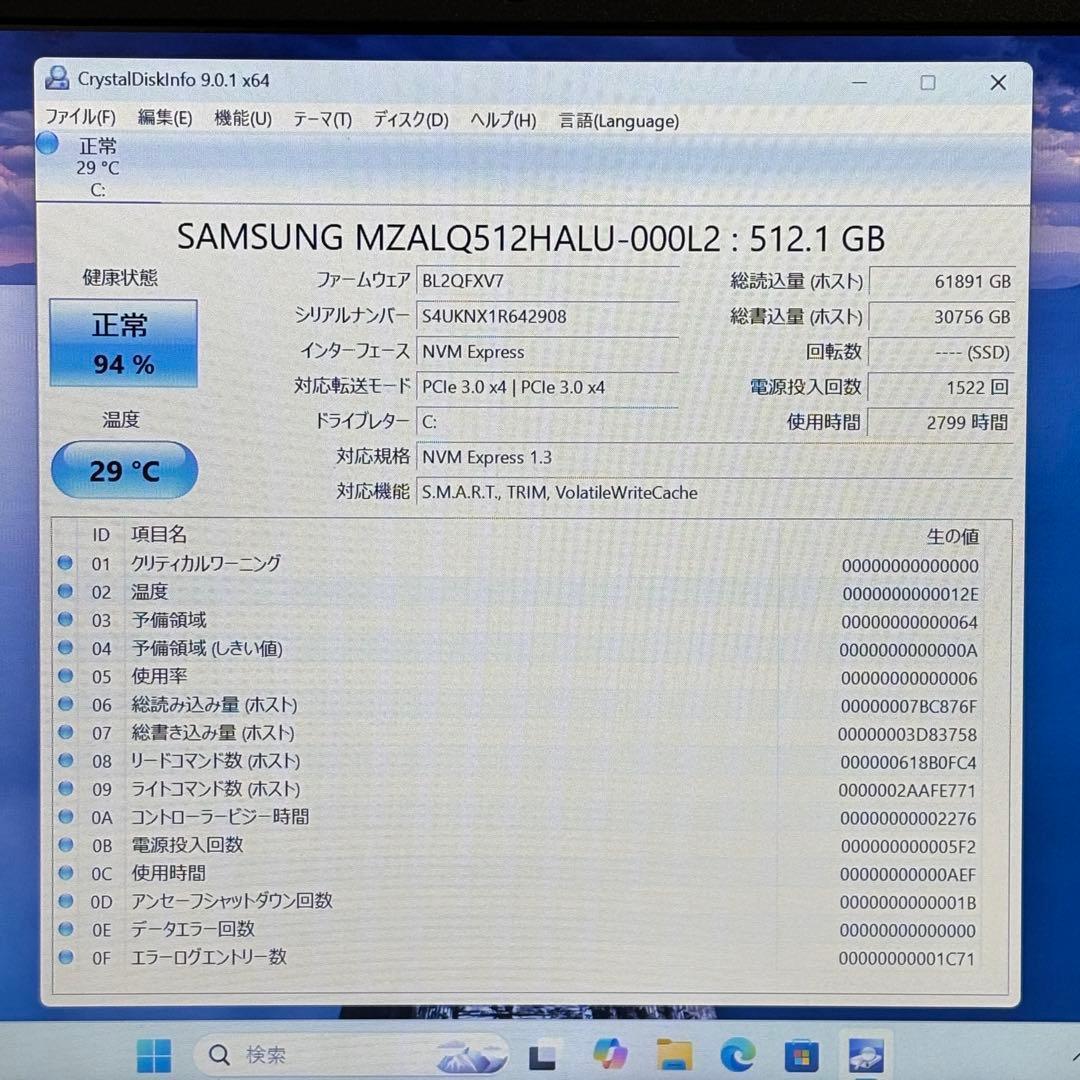Open the テーマ(T) dropdown menu
Viewport: 1080px width, 1080px height.
coord(322,119)
